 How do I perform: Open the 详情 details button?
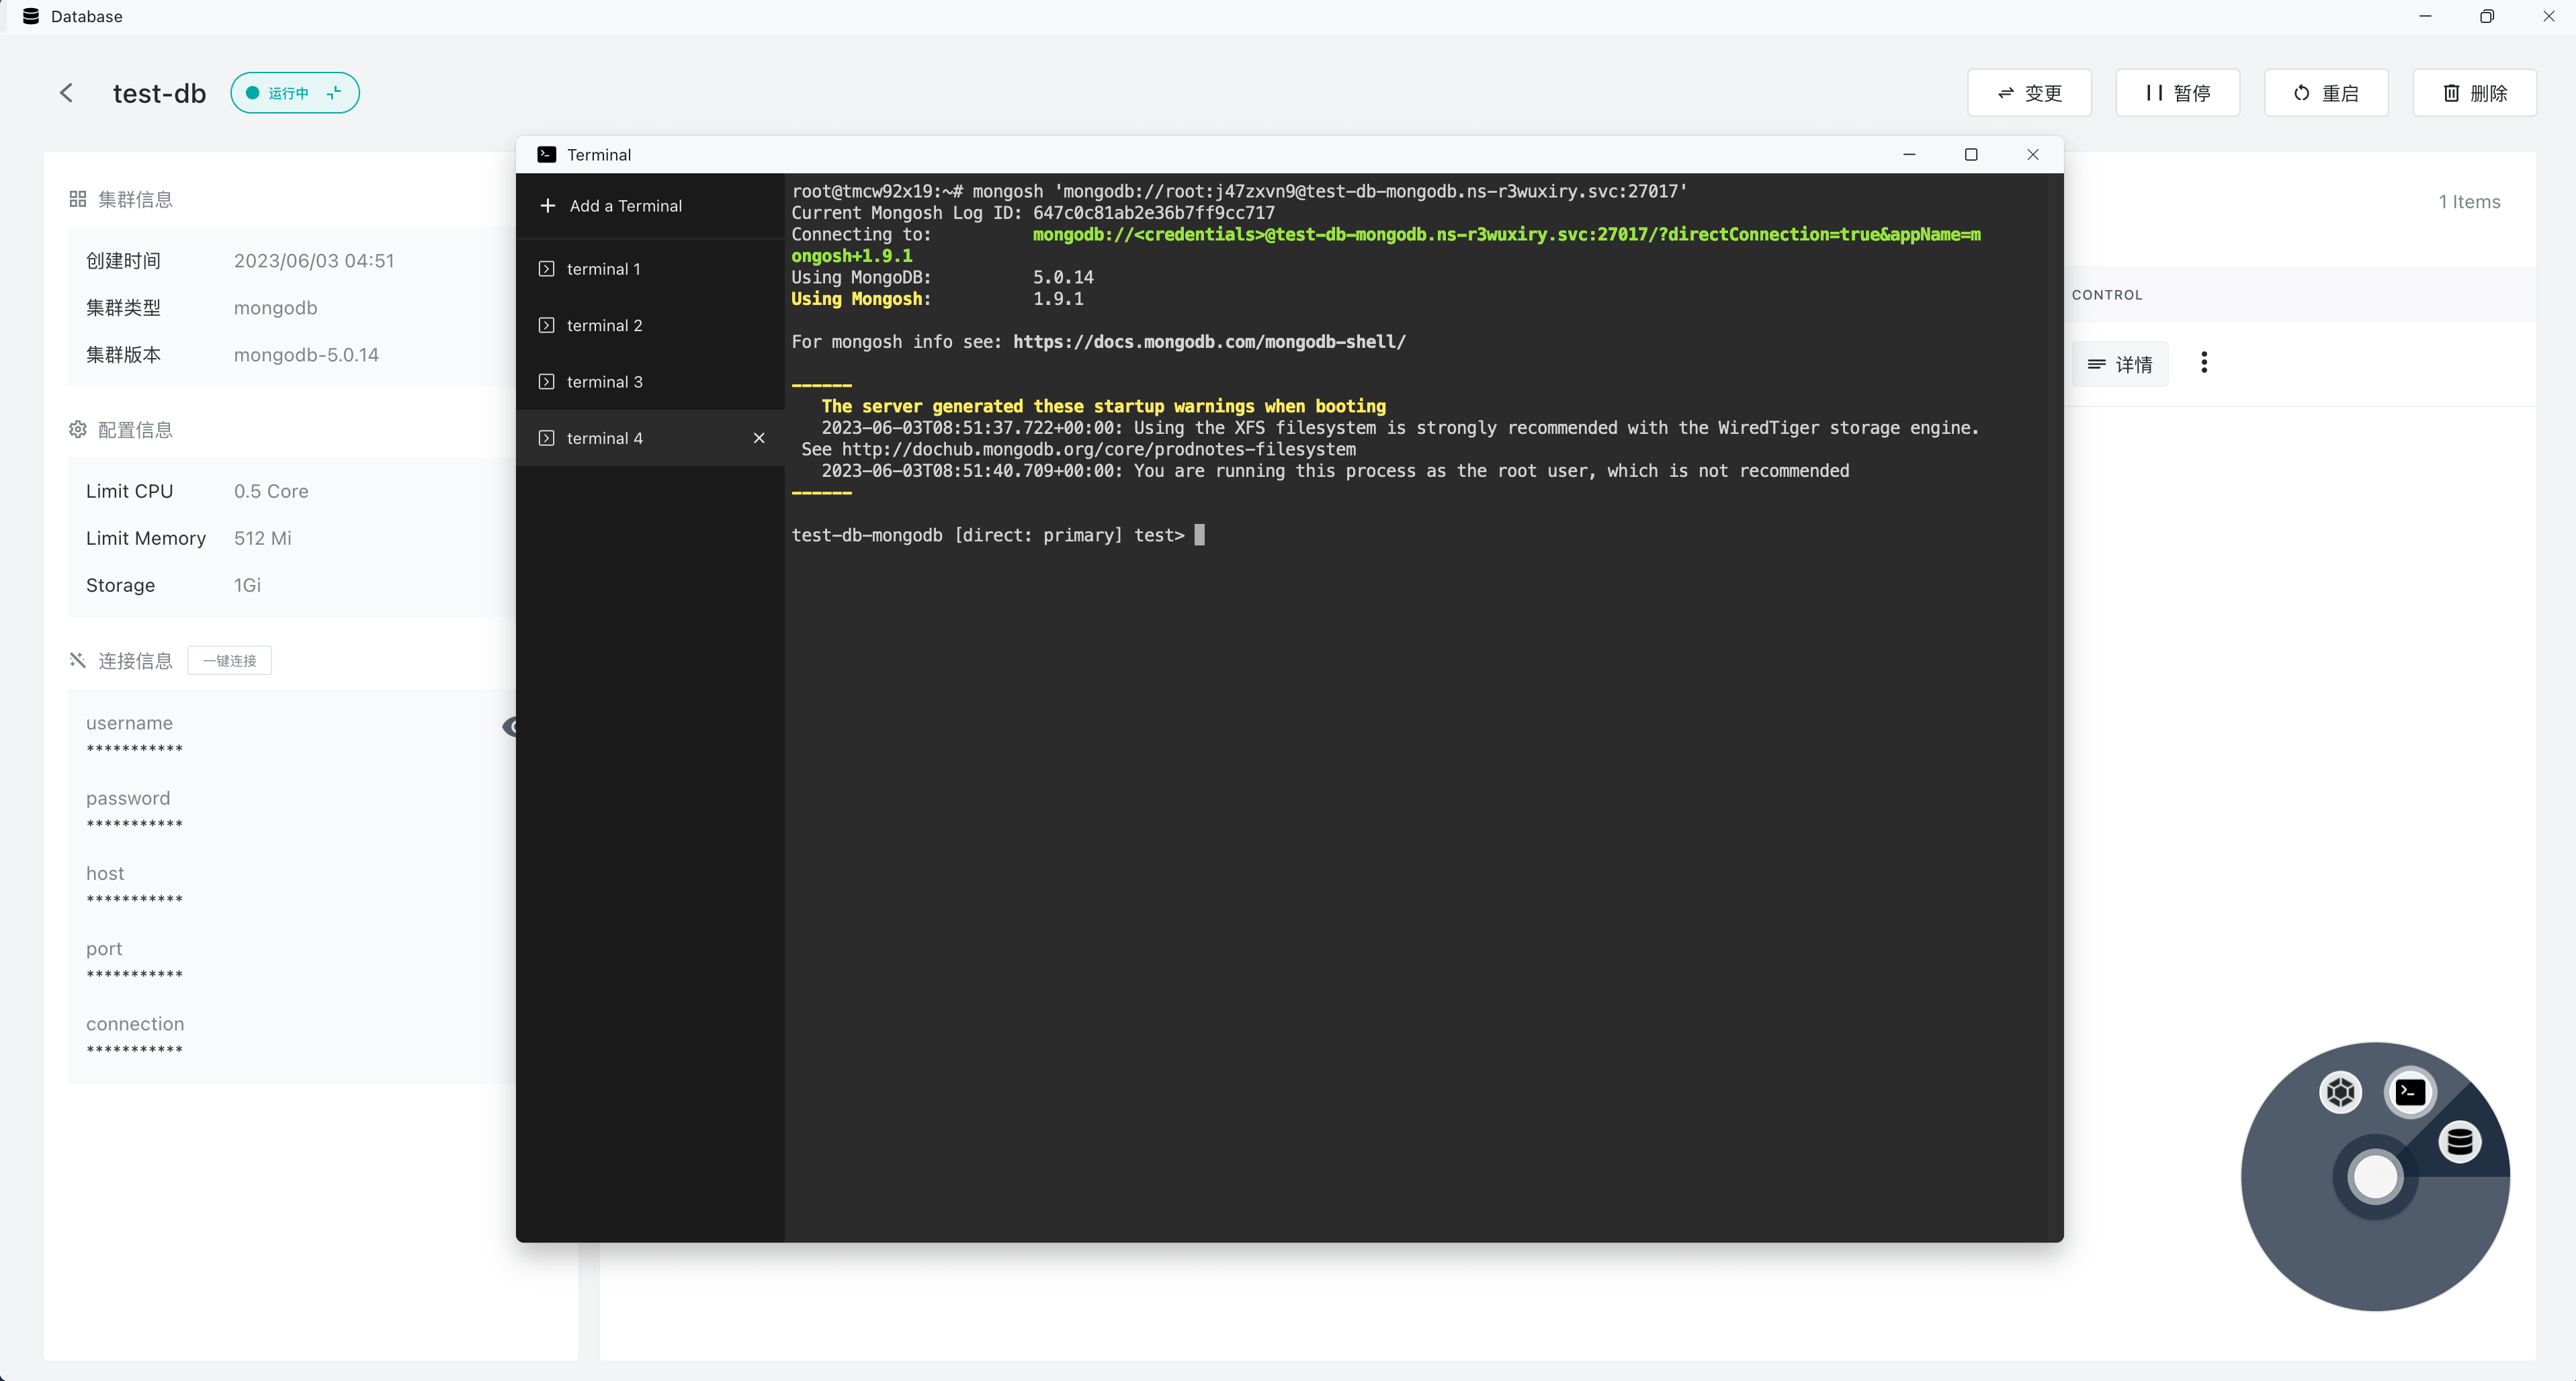tap(2120, 364)
